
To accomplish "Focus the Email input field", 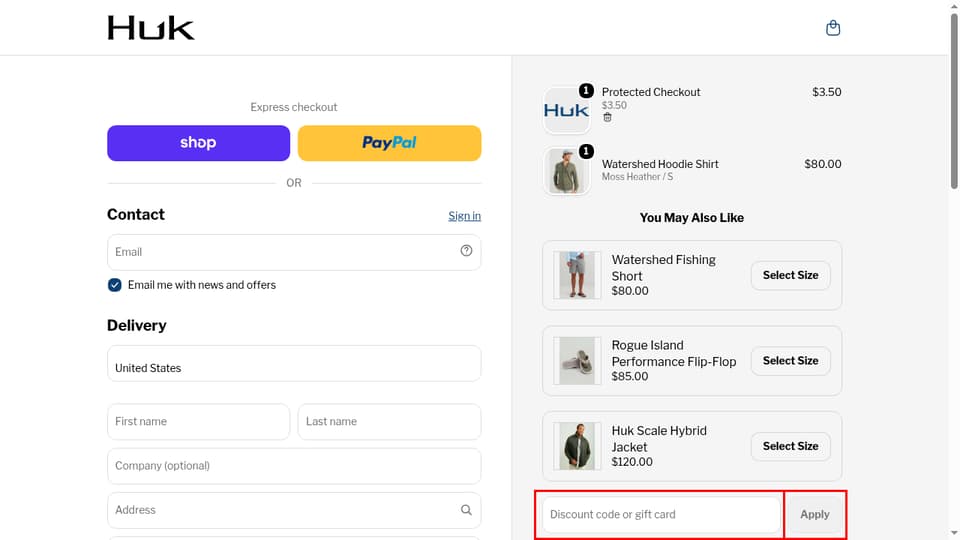I will point(294,252).
